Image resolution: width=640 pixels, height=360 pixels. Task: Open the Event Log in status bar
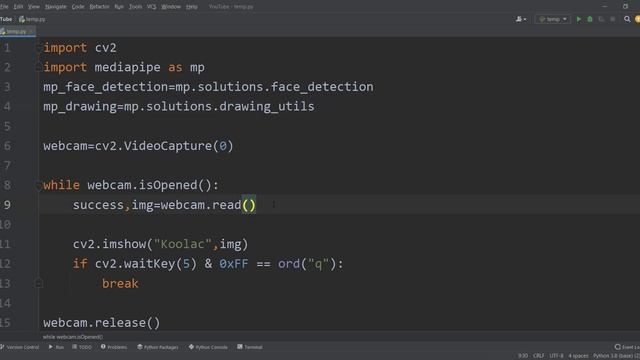point(627,347)
